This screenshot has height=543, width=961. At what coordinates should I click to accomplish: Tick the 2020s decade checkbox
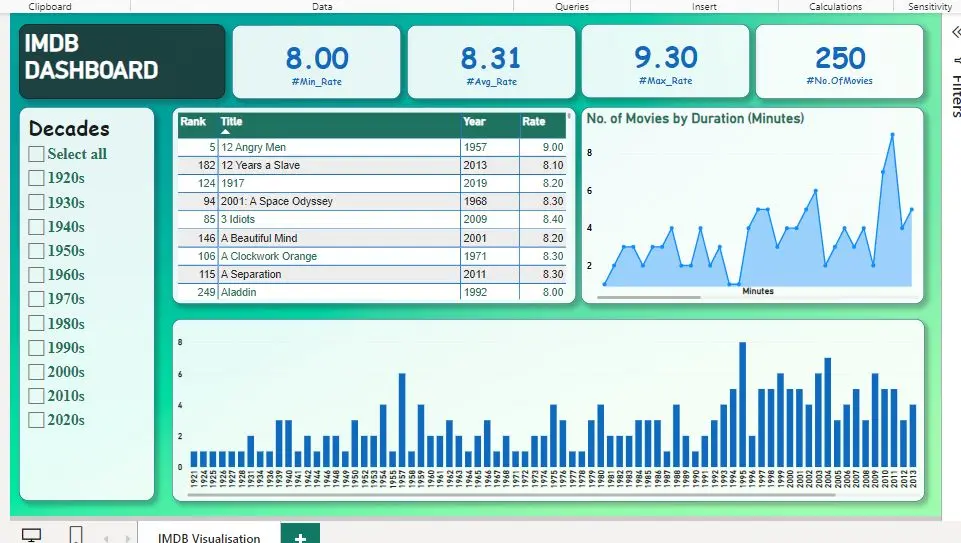(x=36, y=420)
